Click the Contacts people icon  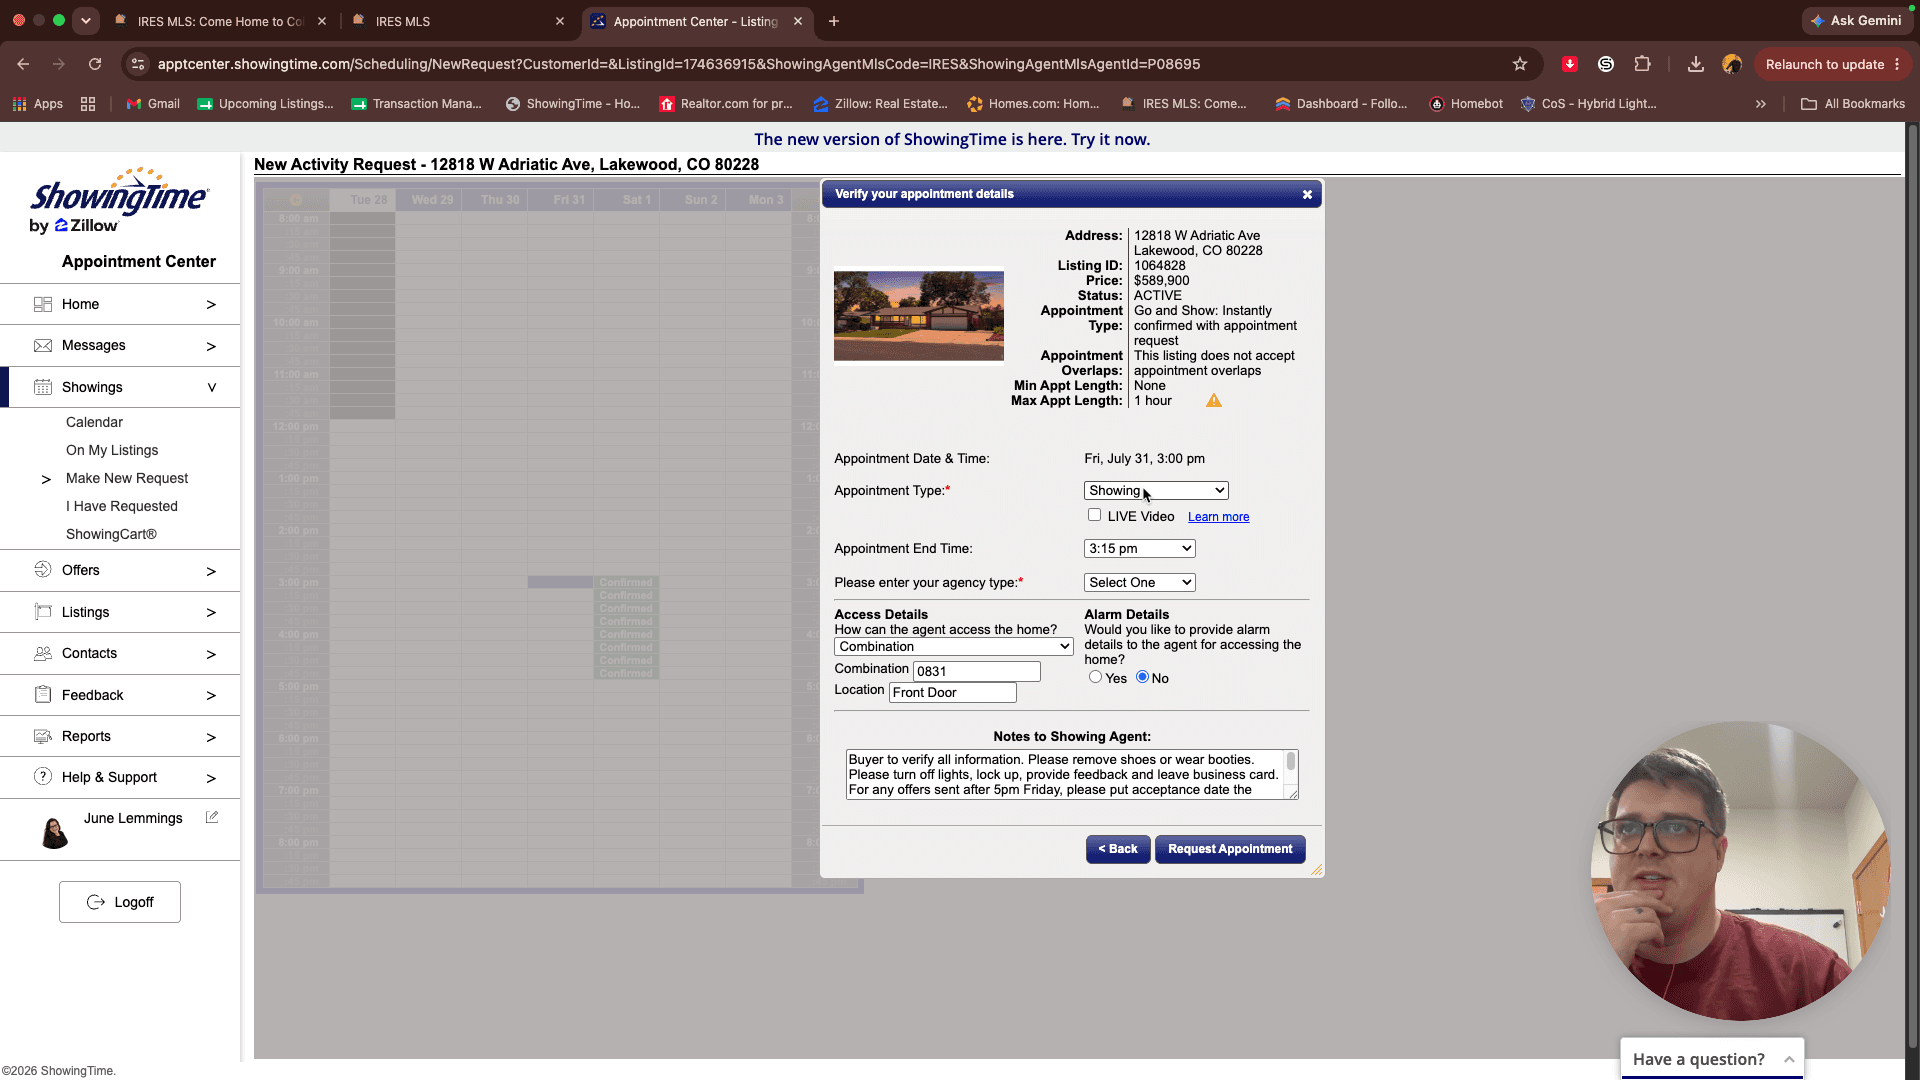coord(42,653)
